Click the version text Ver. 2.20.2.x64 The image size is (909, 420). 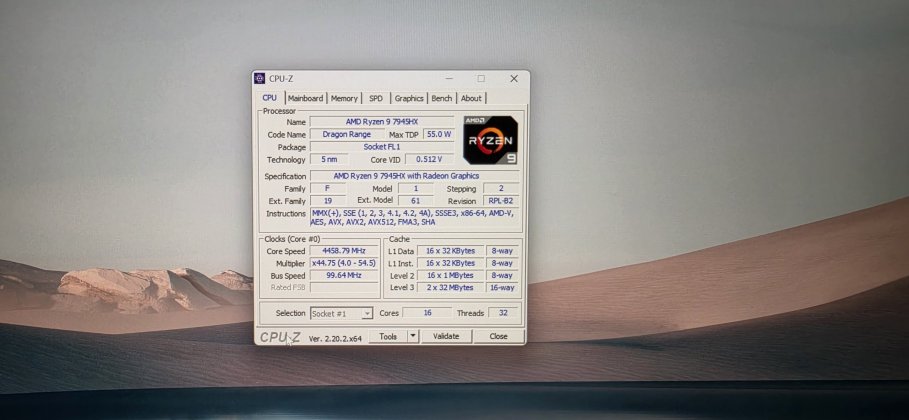[335, 338]
